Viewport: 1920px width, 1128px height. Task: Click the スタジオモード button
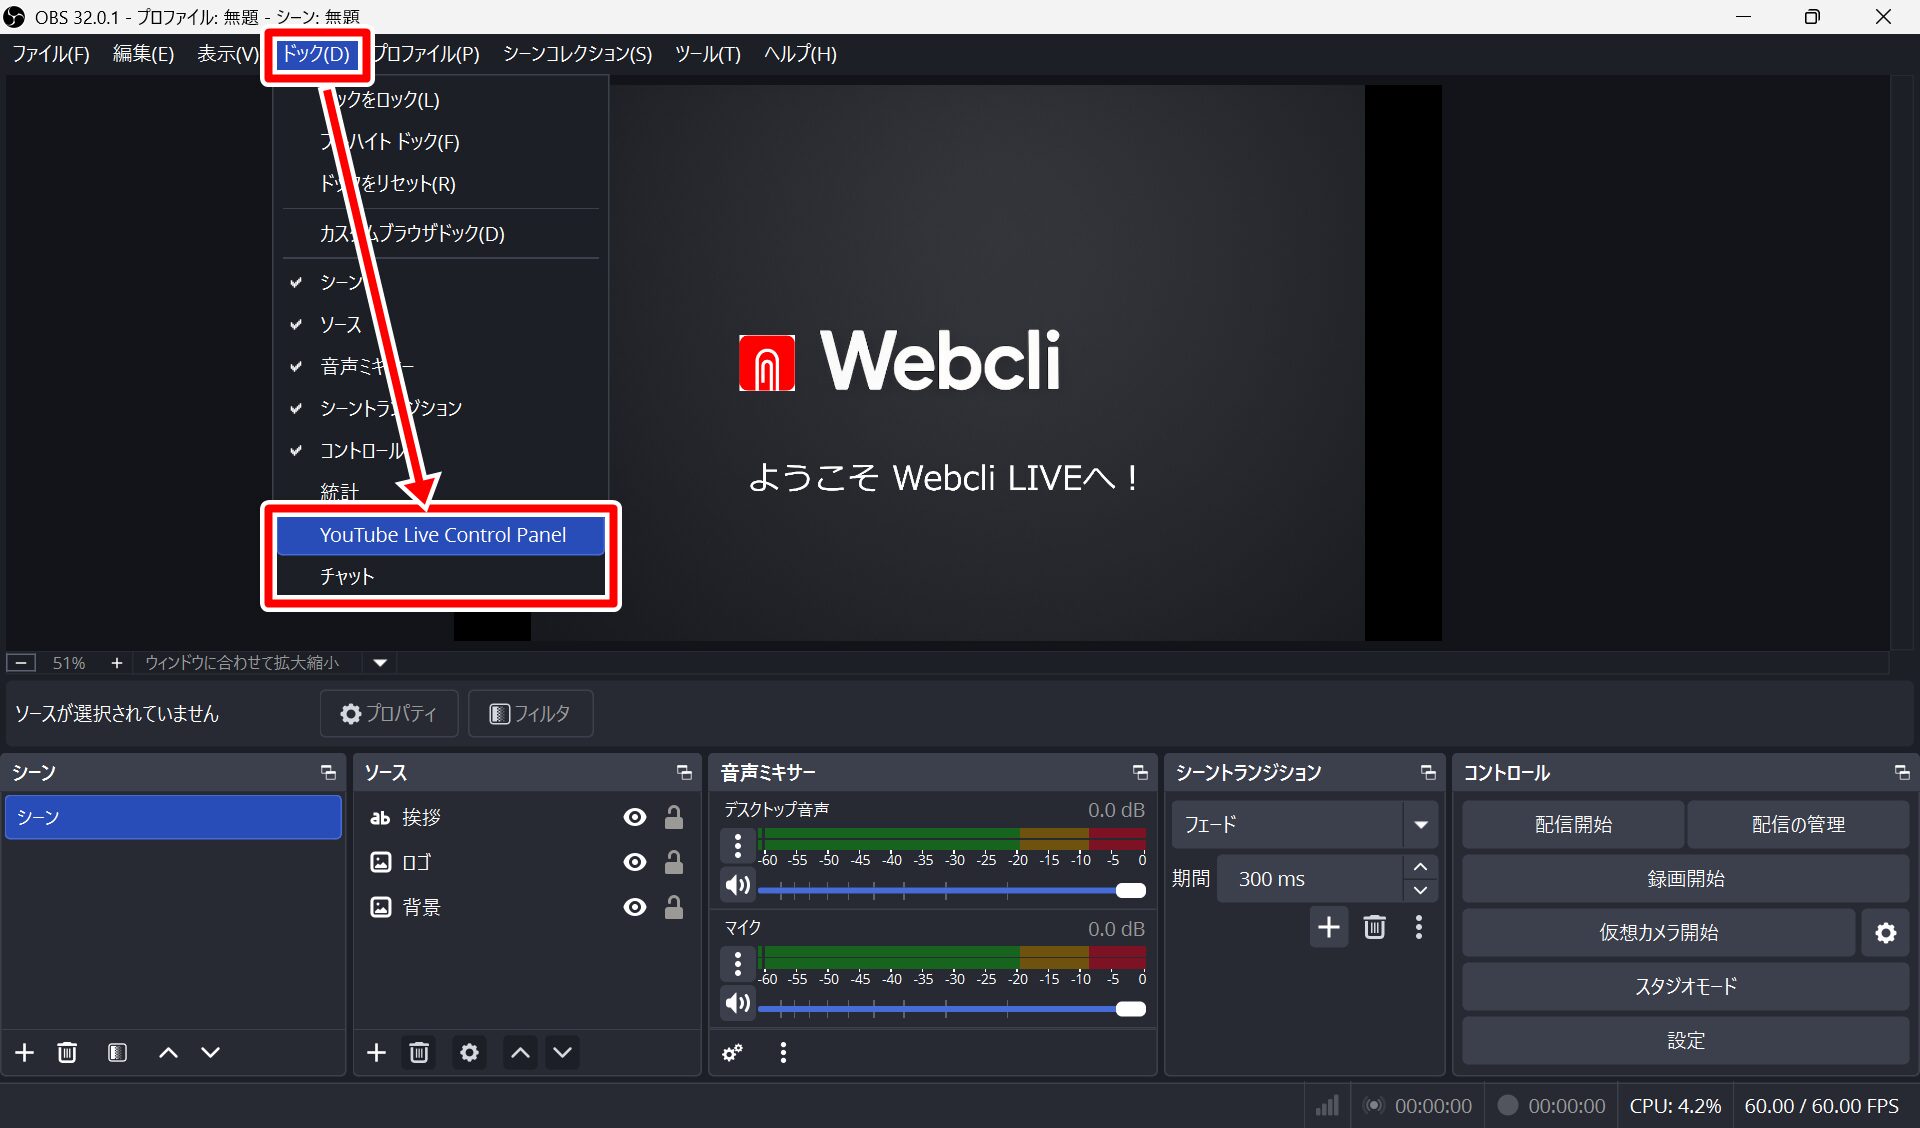[1685, 987]
